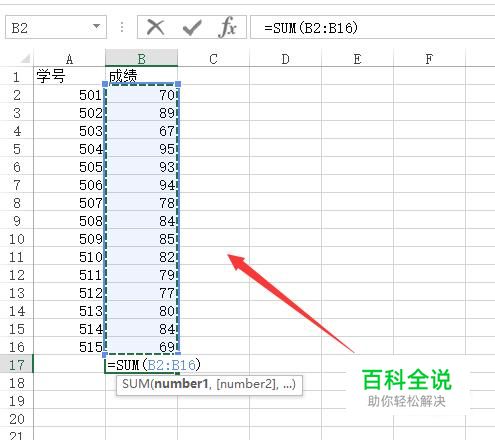The width and height of the screenshot is (495, 440).
Task: Click cell with student number 501
Action: click(69, 95)
